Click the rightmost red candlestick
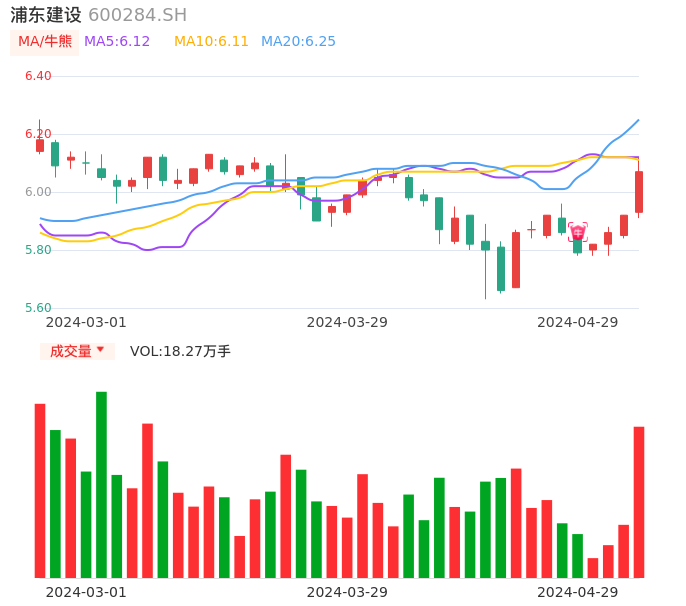686x606 pixels. coord(639,191)
